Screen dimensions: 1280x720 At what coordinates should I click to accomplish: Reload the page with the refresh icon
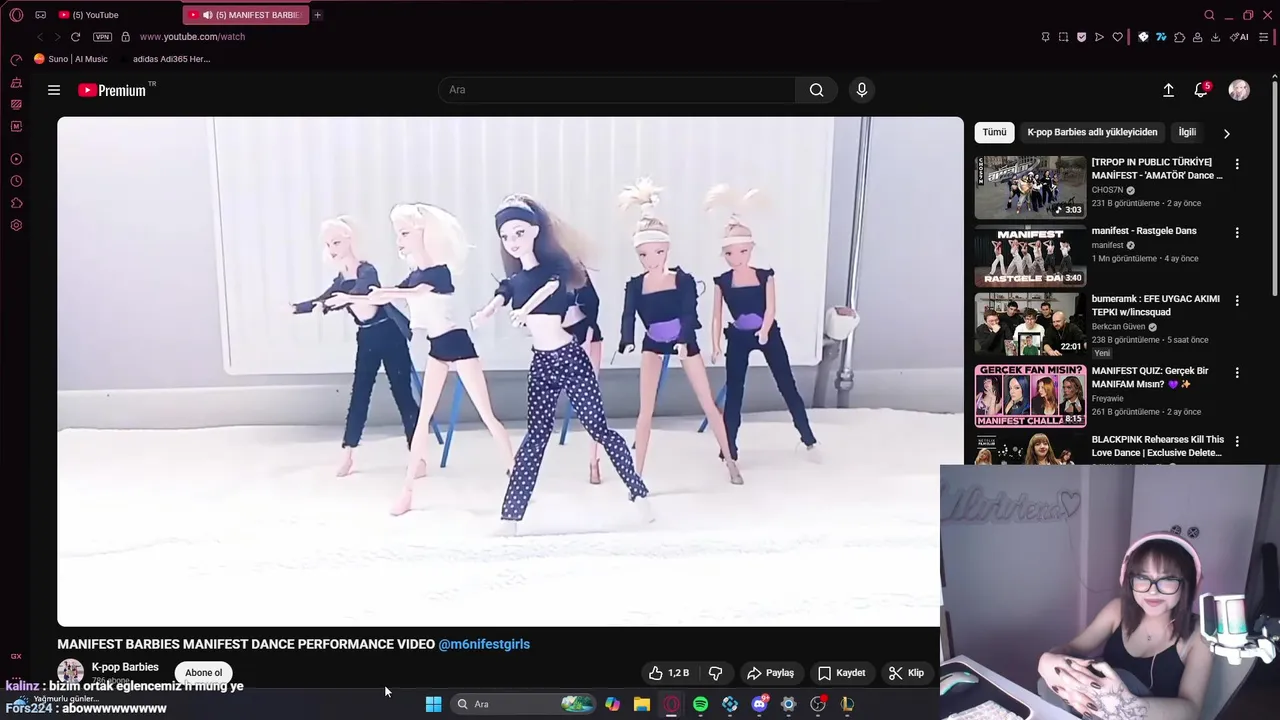pos(75,37)
